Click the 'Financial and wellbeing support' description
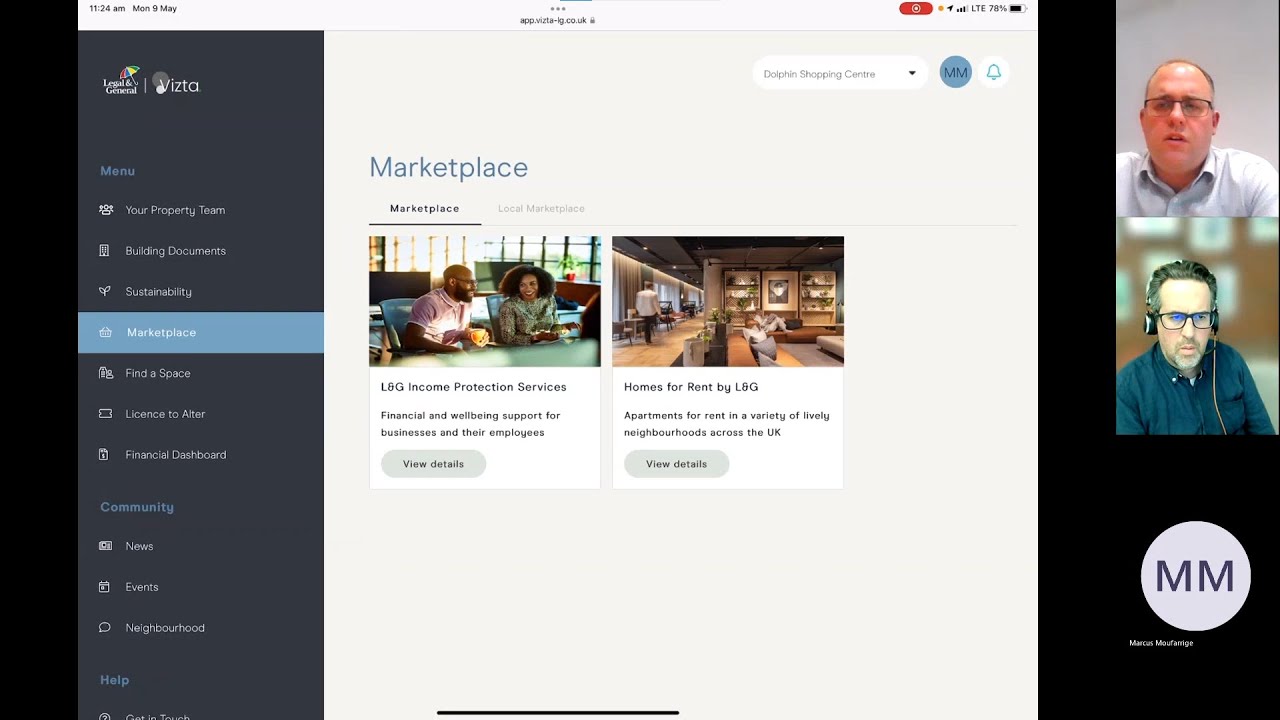Viewport: 1280px width, 720px height. [470, 424]
